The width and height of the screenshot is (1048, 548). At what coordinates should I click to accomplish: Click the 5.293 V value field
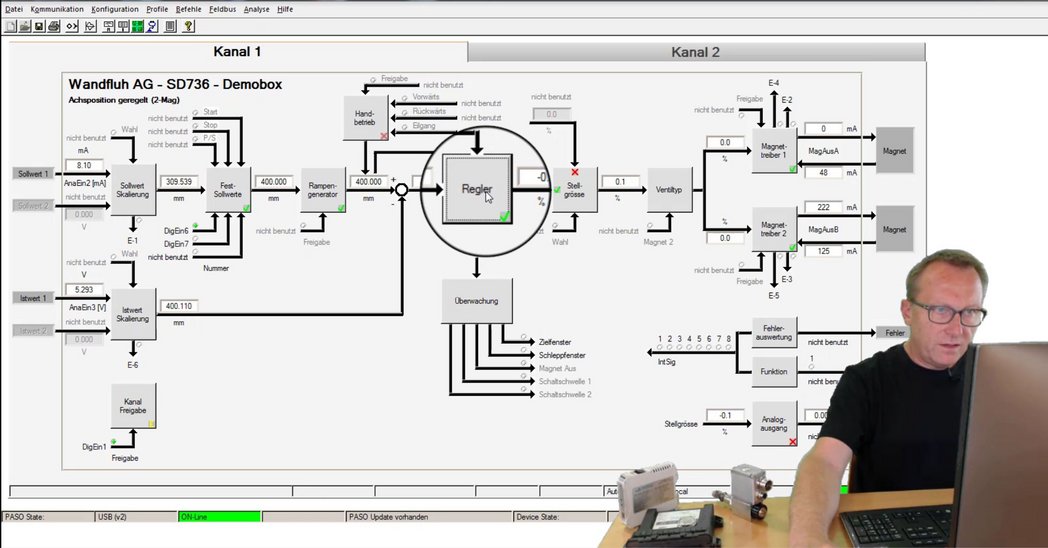click(84, 290)
